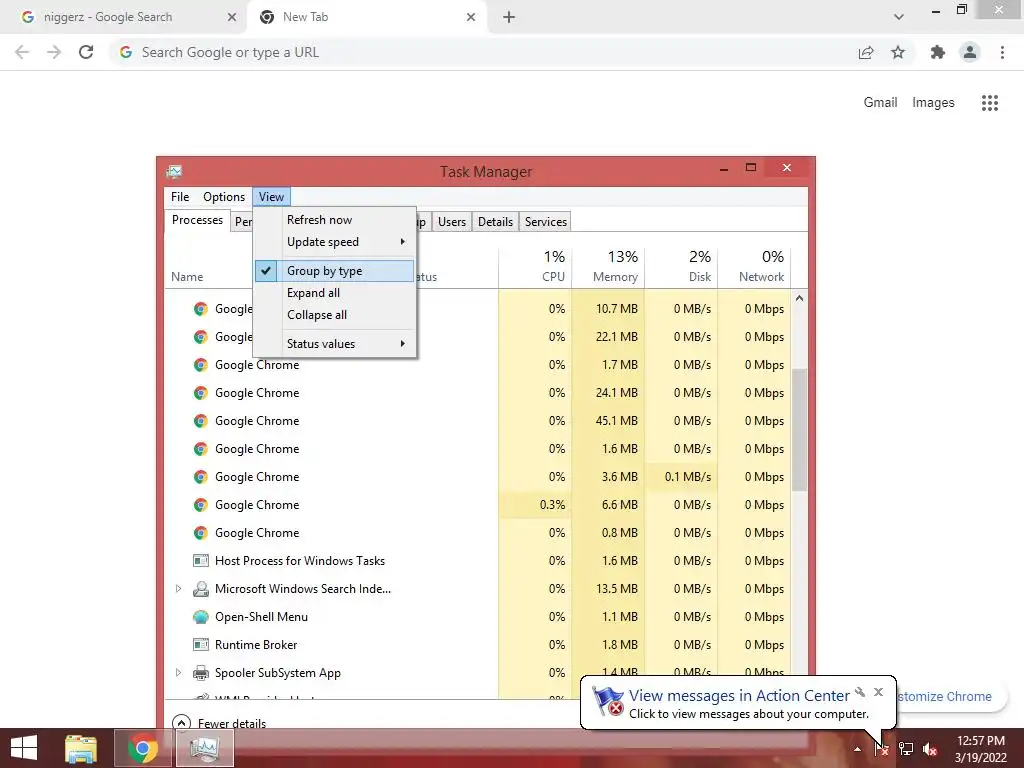Select Google Chrome row using 45.1 MB
The width and height of the screenshot is (1024, 768).
[478, 421]
